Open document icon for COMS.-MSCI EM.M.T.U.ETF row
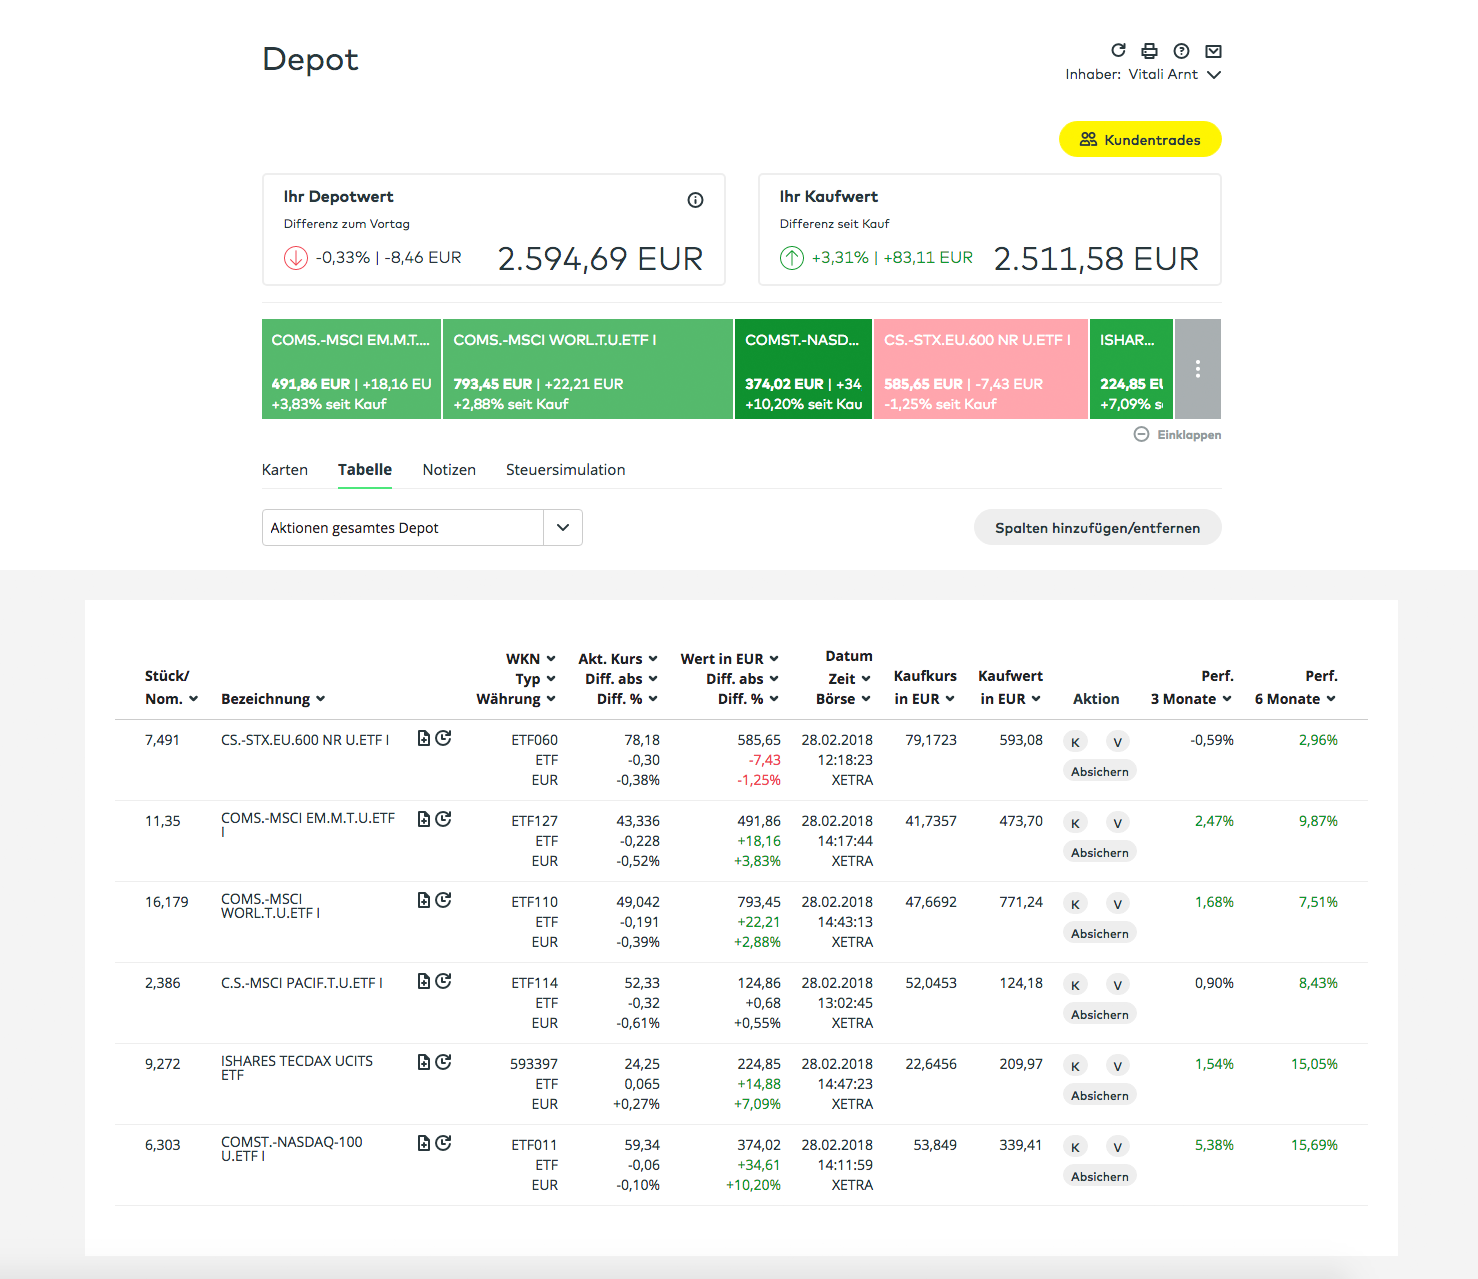This screenshot has width=1478, height=1279. [424, 819]
